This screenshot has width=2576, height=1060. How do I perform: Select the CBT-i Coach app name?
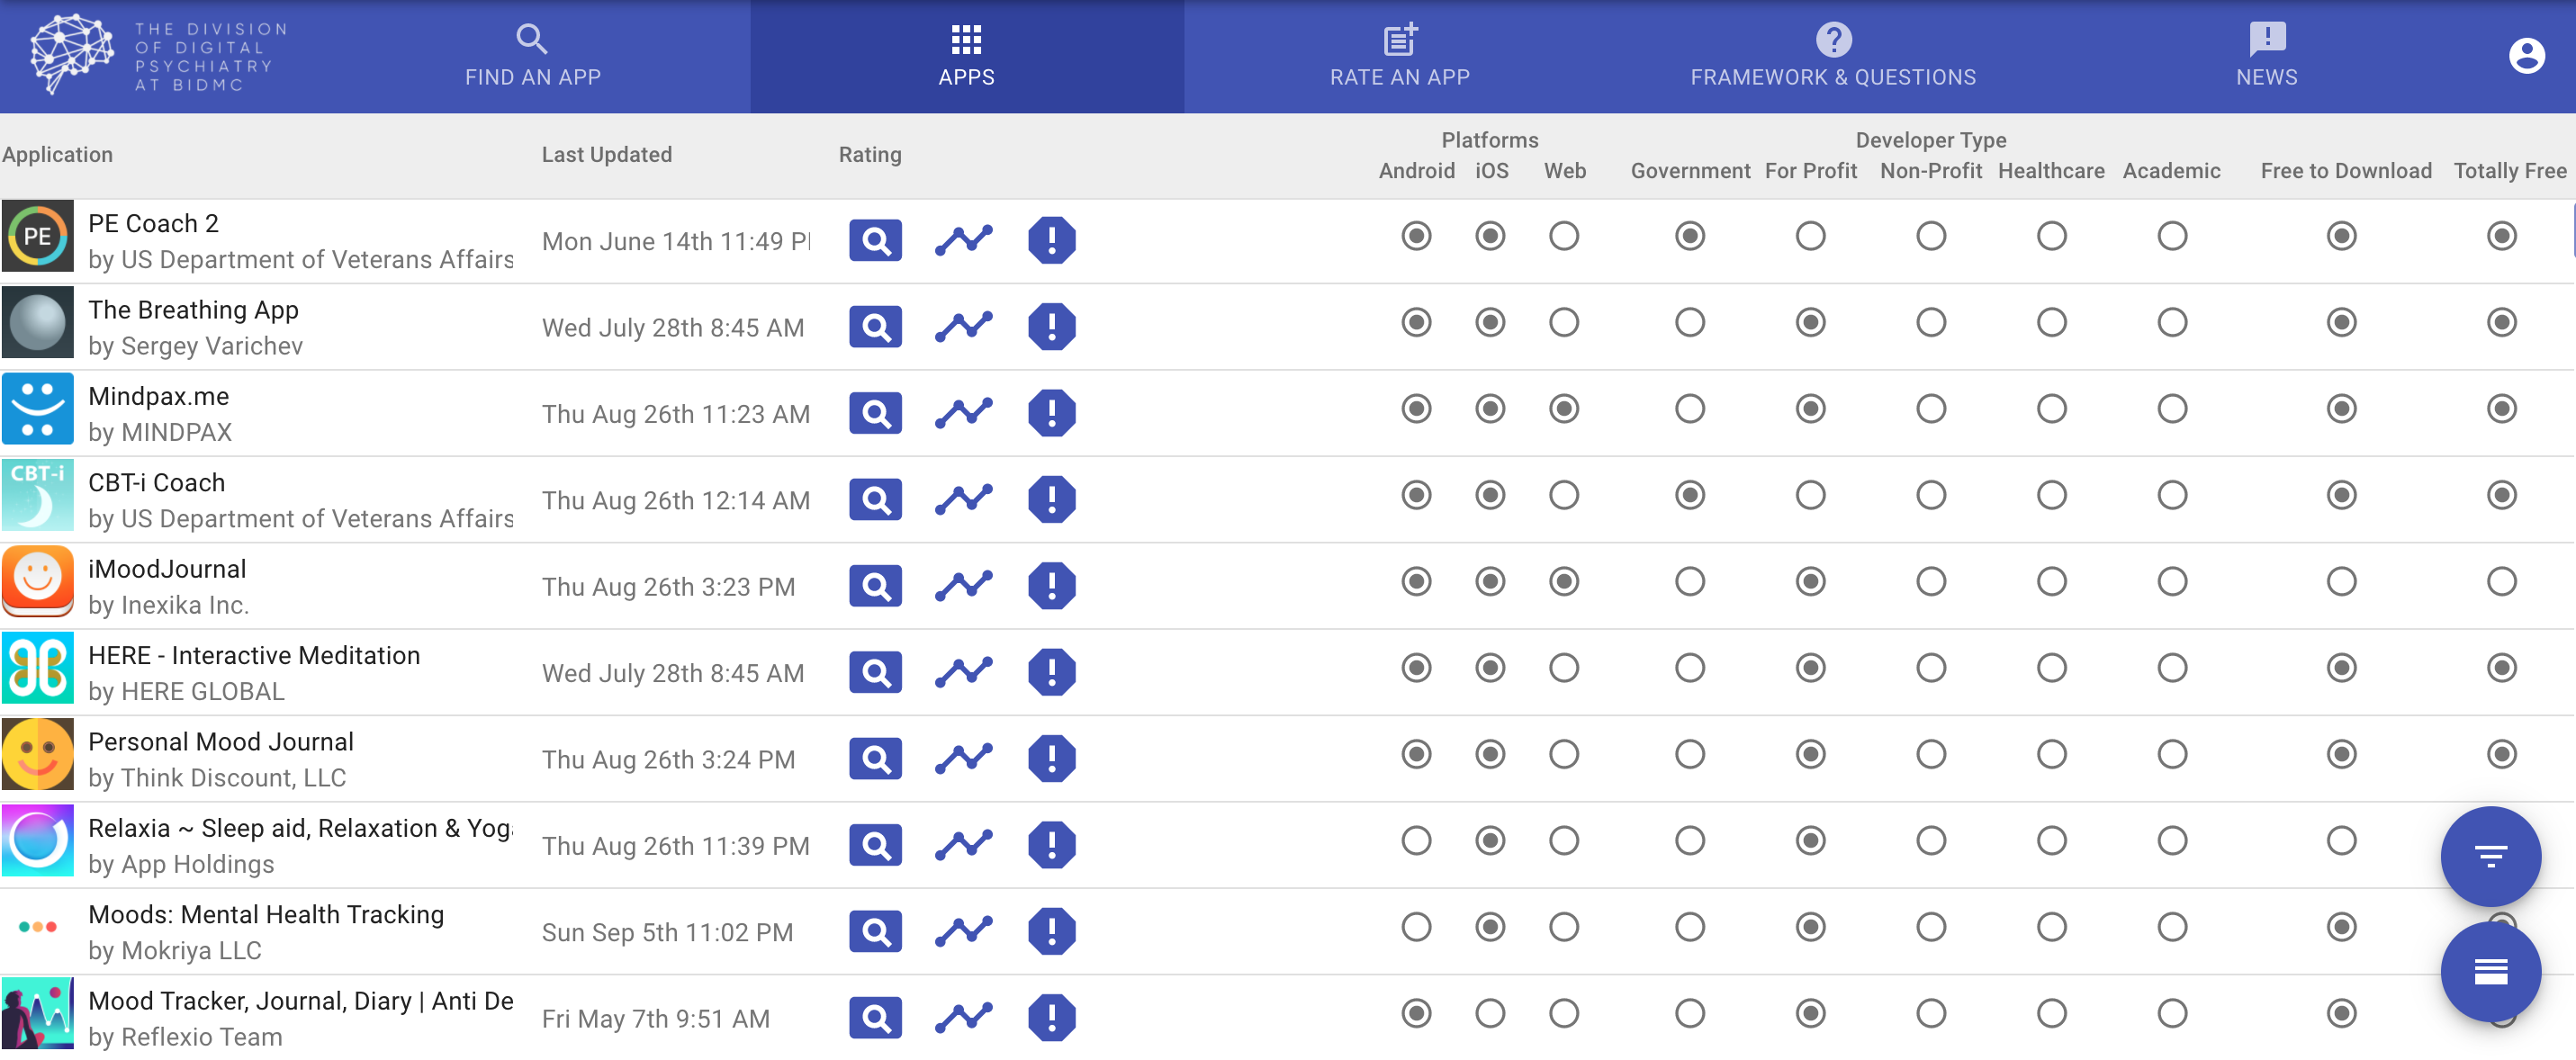pyautogui.click(x=156, y=483)
